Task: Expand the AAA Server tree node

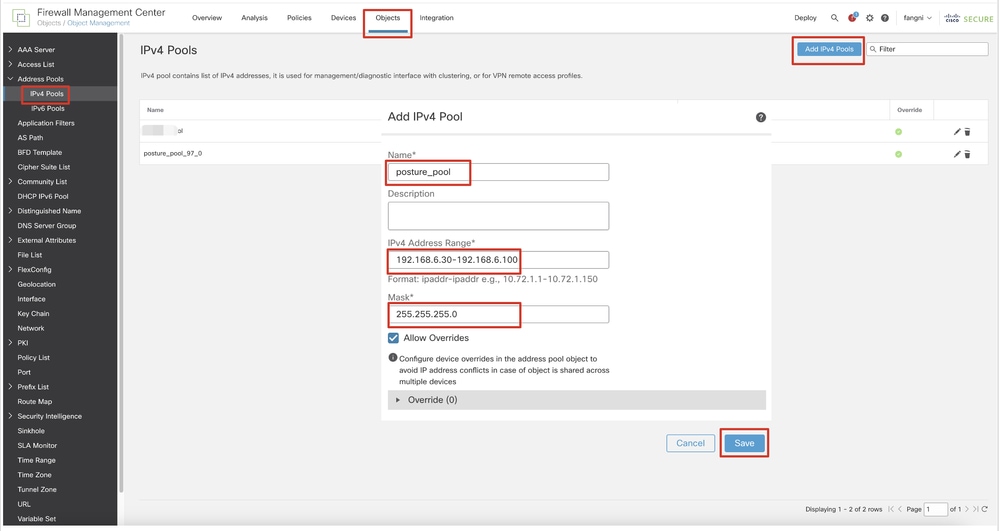Action: pos(10,49)
